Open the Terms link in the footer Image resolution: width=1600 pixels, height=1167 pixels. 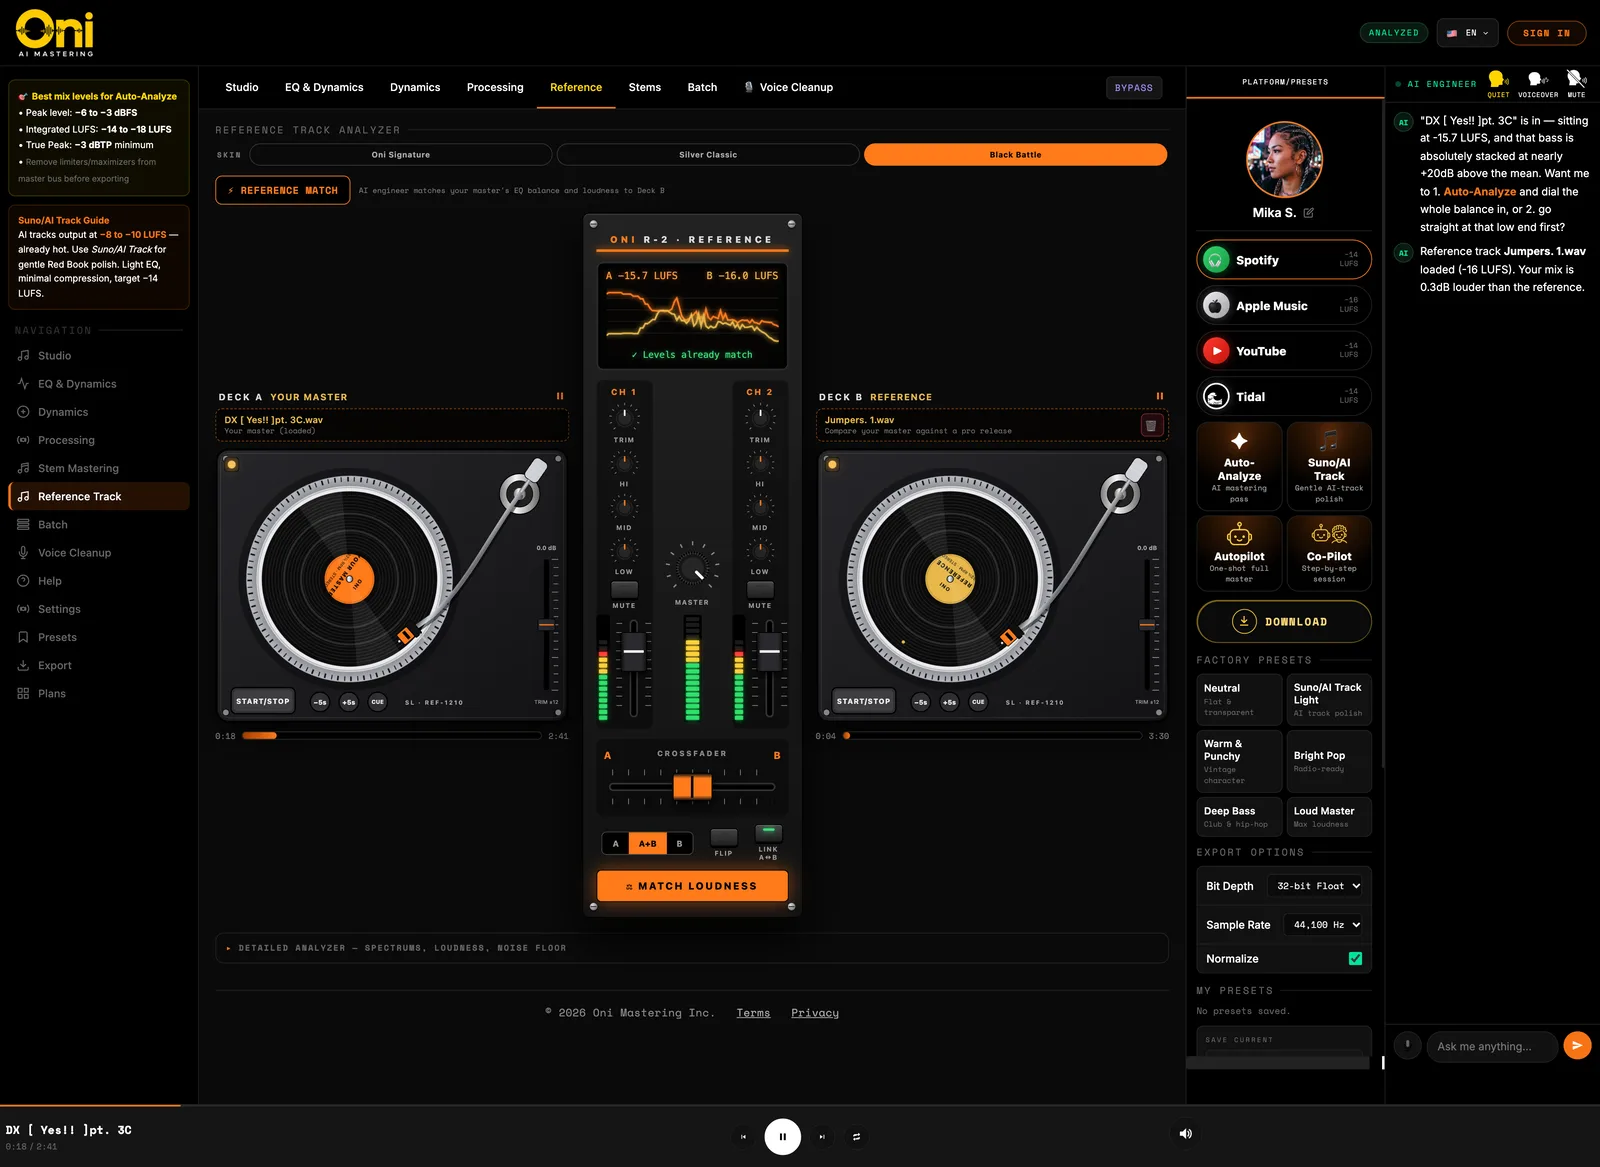[x=753, y=1013]
